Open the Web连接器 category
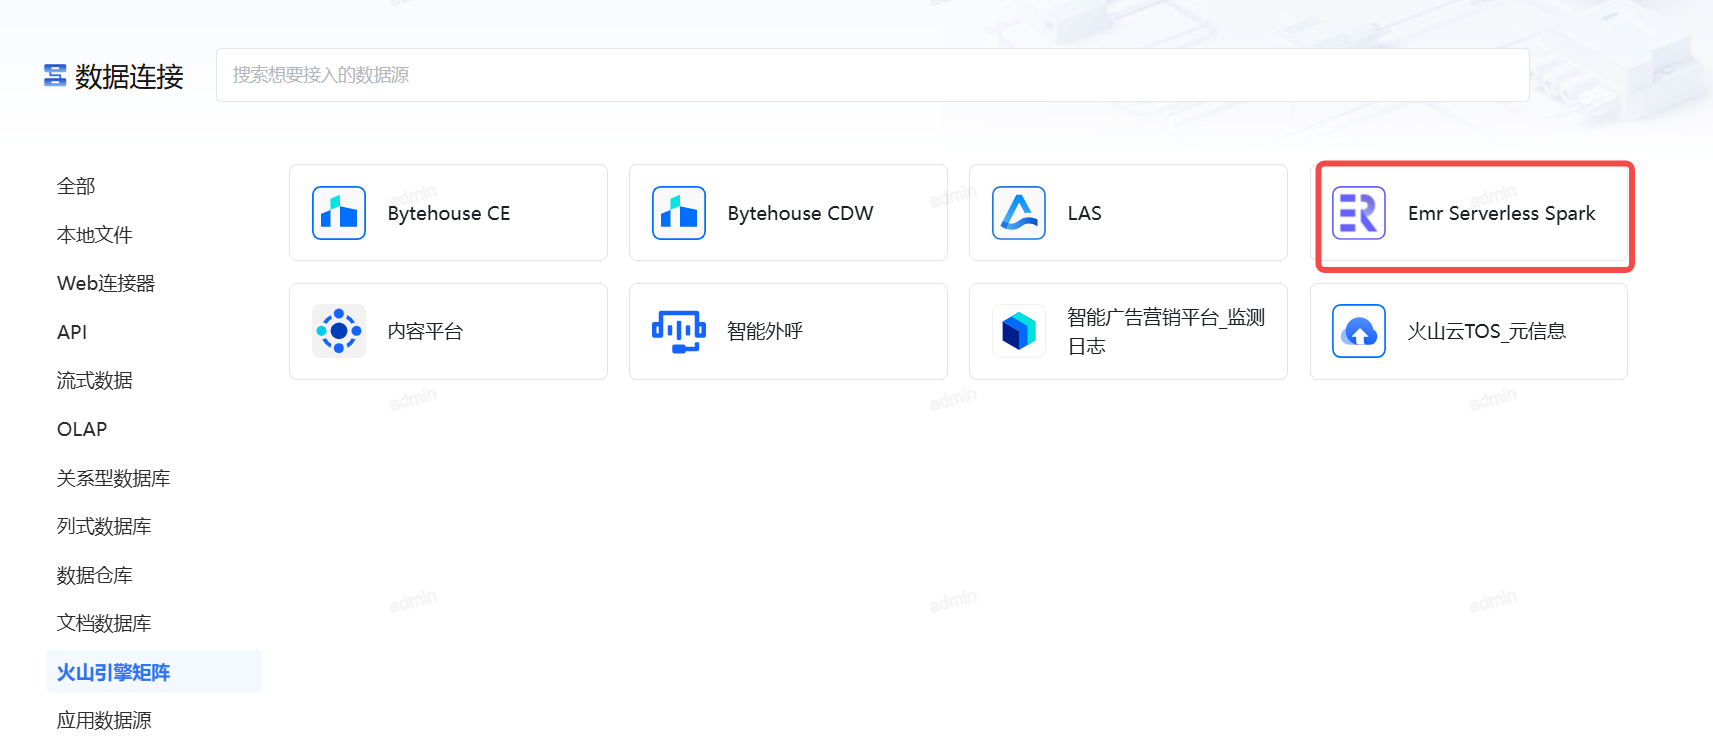 tap(106, 283)
